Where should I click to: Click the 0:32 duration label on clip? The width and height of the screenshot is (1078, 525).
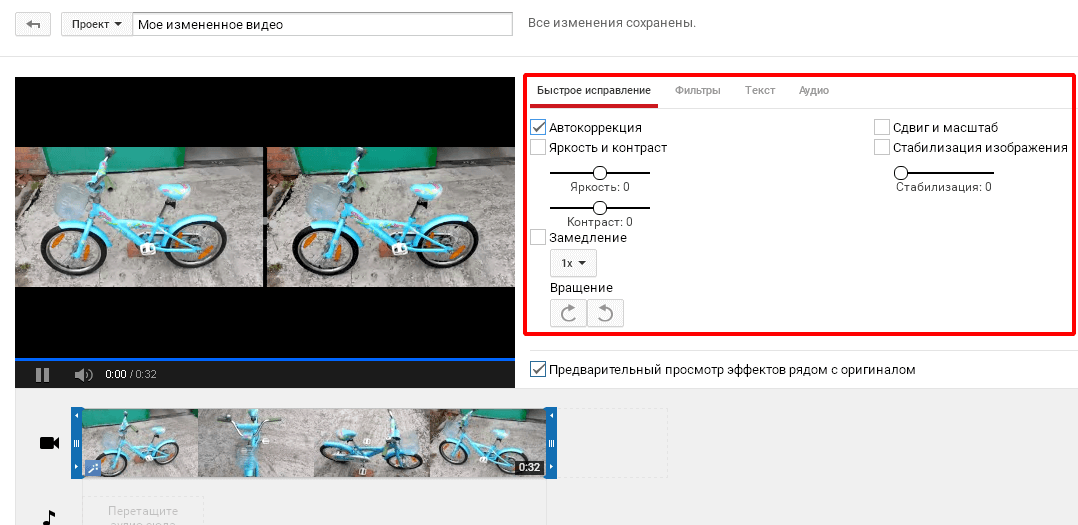point(529,467)
